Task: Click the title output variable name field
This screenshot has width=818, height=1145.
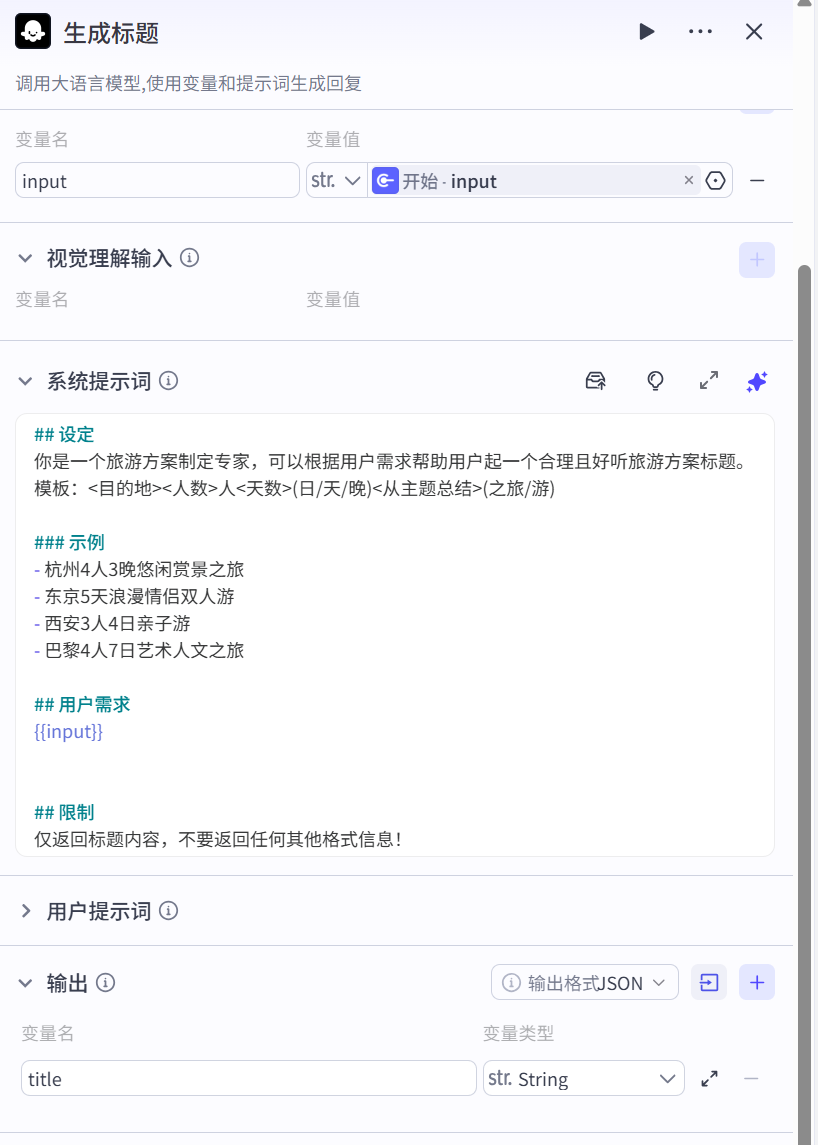Action: coord(248,1079)
